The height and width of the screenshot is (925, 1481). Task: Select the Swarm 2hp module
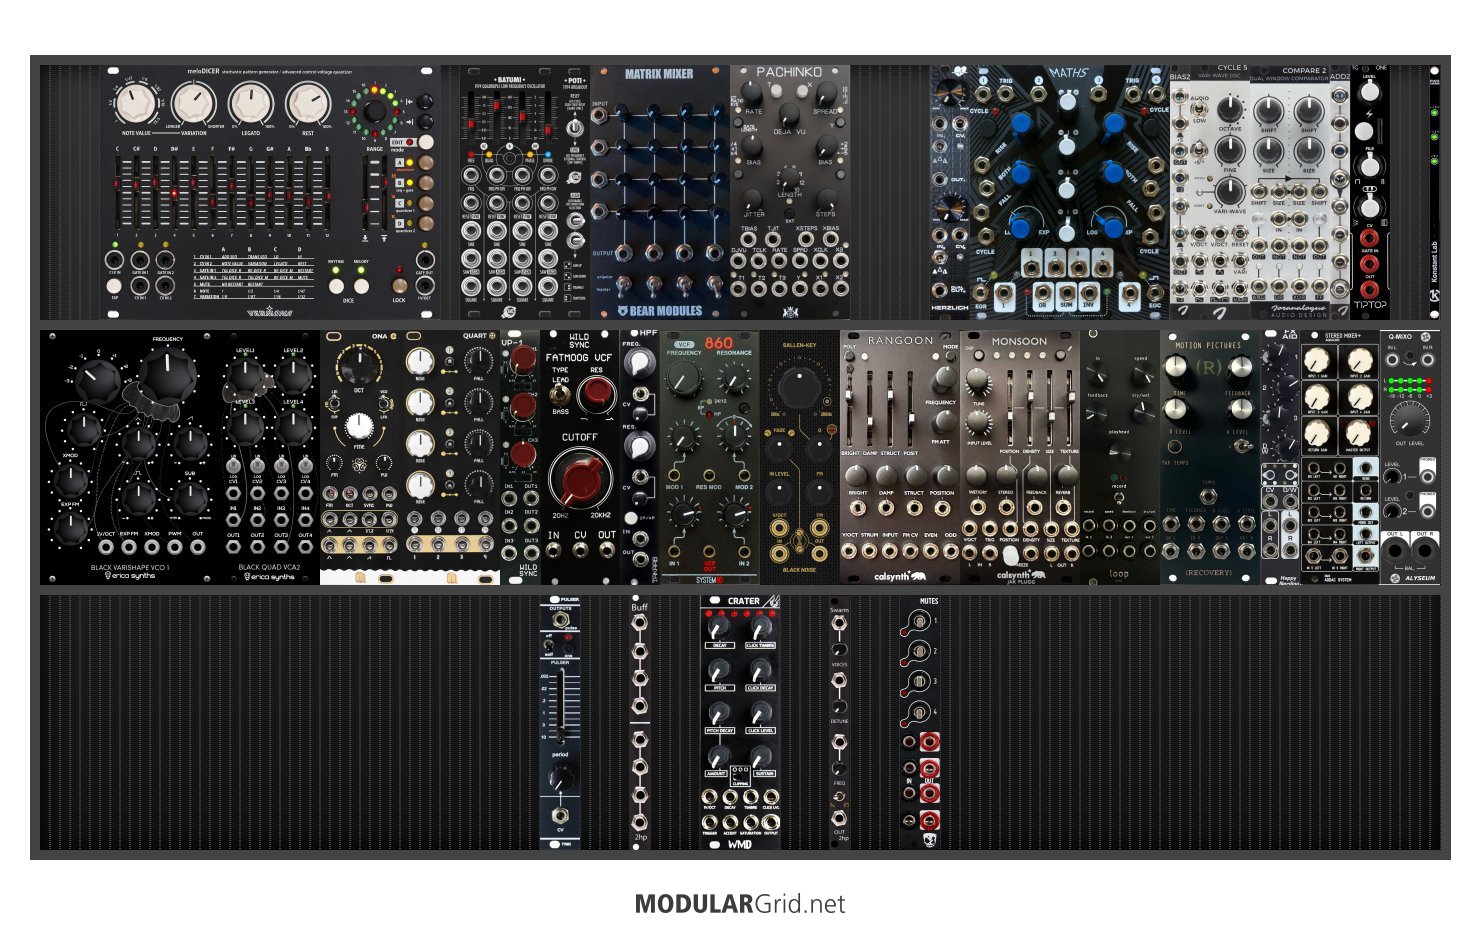(839, 722)
